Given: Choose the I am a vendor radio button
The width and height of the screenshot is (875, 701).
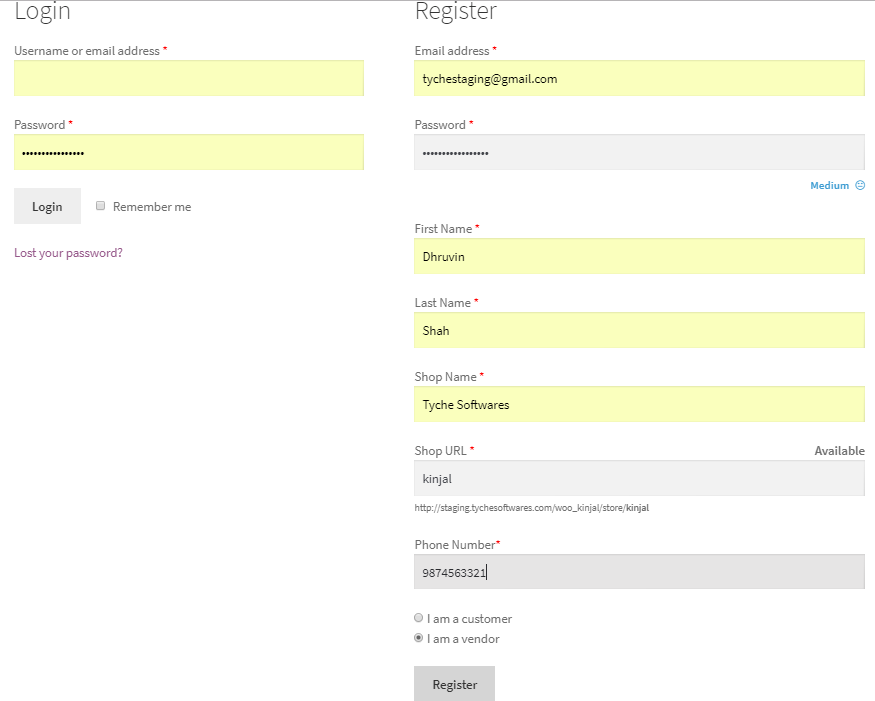Looking at the screenshot, I should (x=419, y=638).
